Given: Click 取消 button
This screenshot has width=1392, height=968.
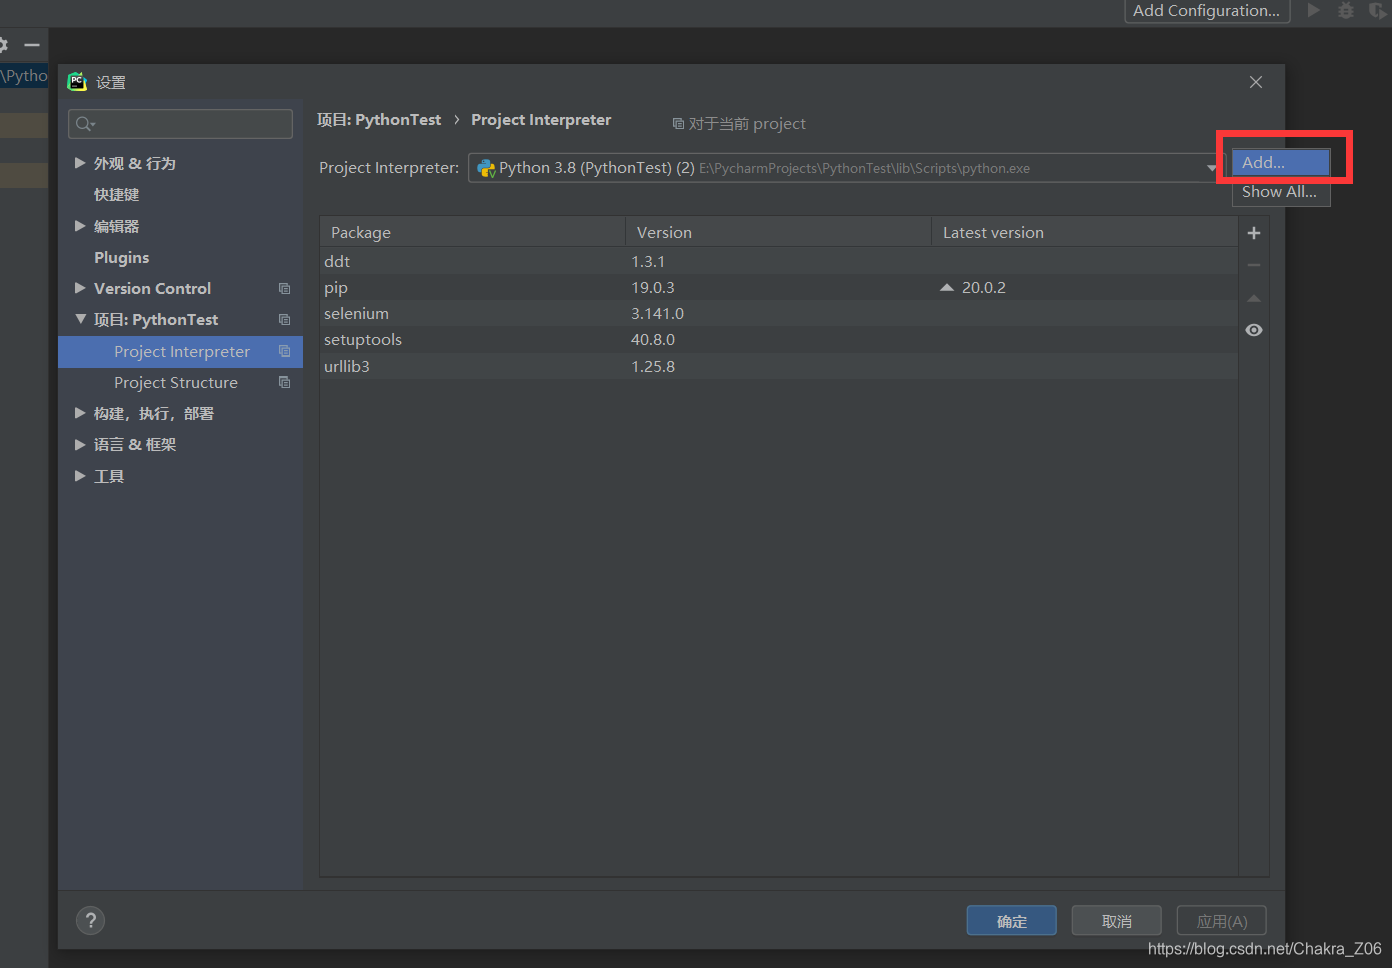Looking at the screenshot, I should (x=1116, y=921).
